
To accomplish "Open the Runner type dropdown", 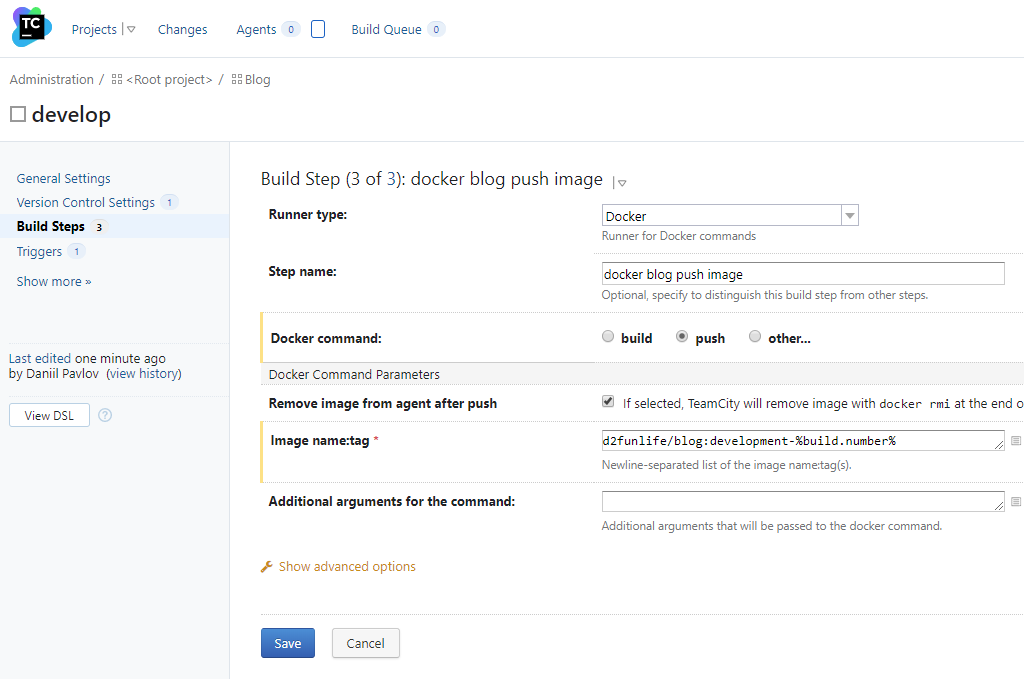I will click(x=848, y=215).
